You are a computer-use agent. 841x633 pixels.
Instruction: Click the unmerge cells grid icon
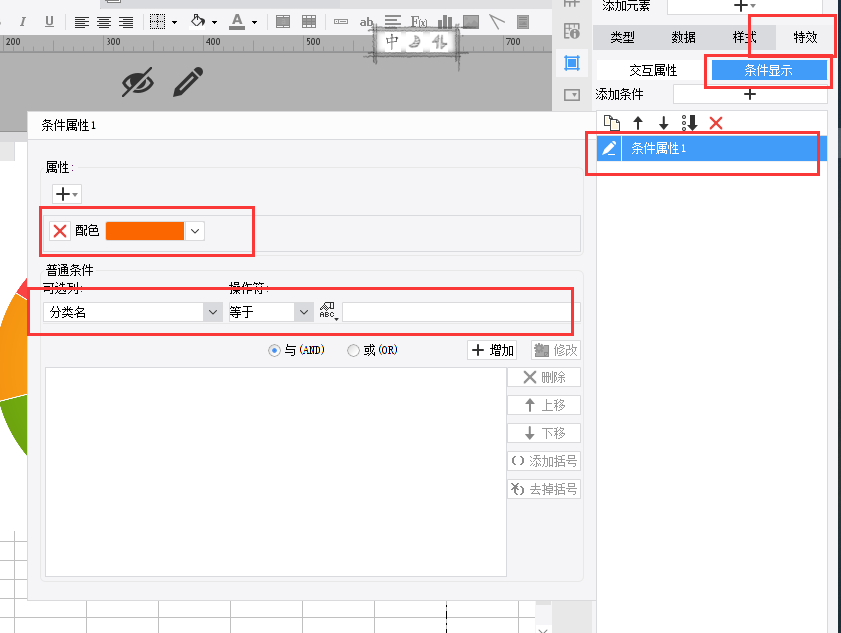pyautogui.click(x=309, y=22)
